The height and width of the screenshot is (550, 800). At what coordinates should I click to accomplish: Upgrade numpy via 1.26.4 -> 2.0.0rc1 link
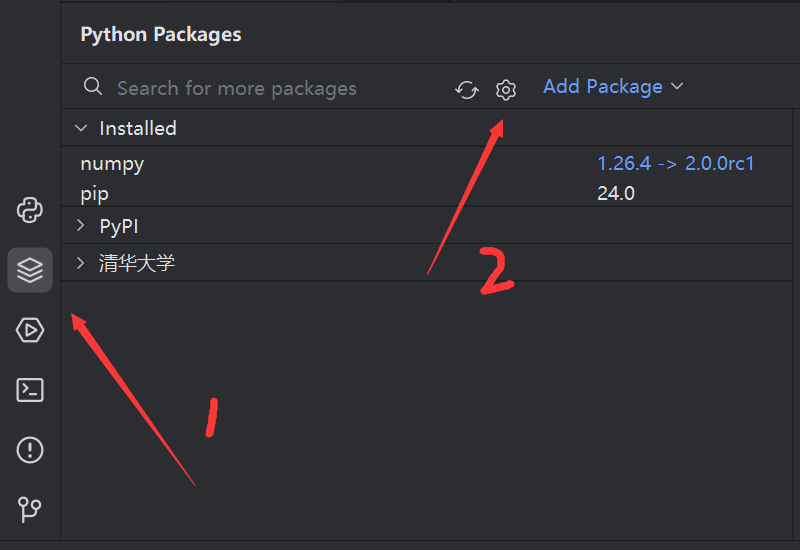click(675, 163)
